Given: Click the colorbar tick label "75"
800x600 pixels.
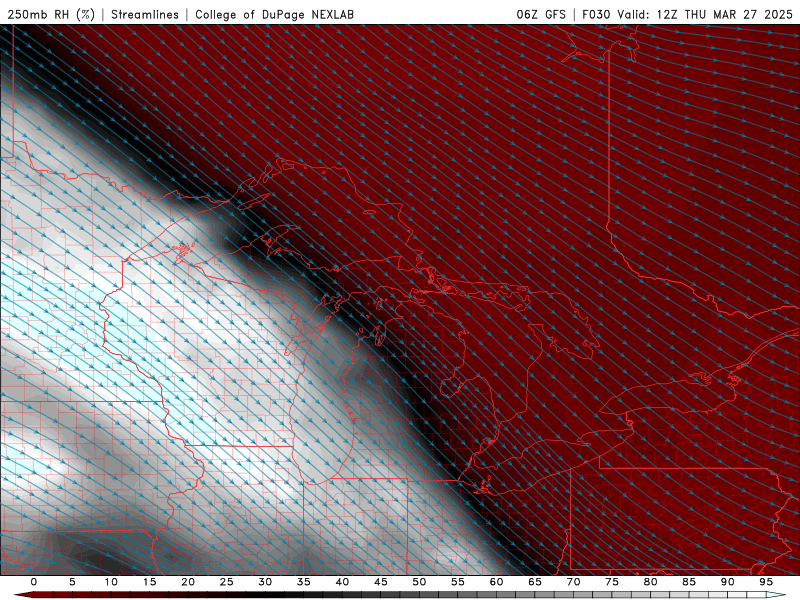Looking at the screenshot, I should point(612,582).
